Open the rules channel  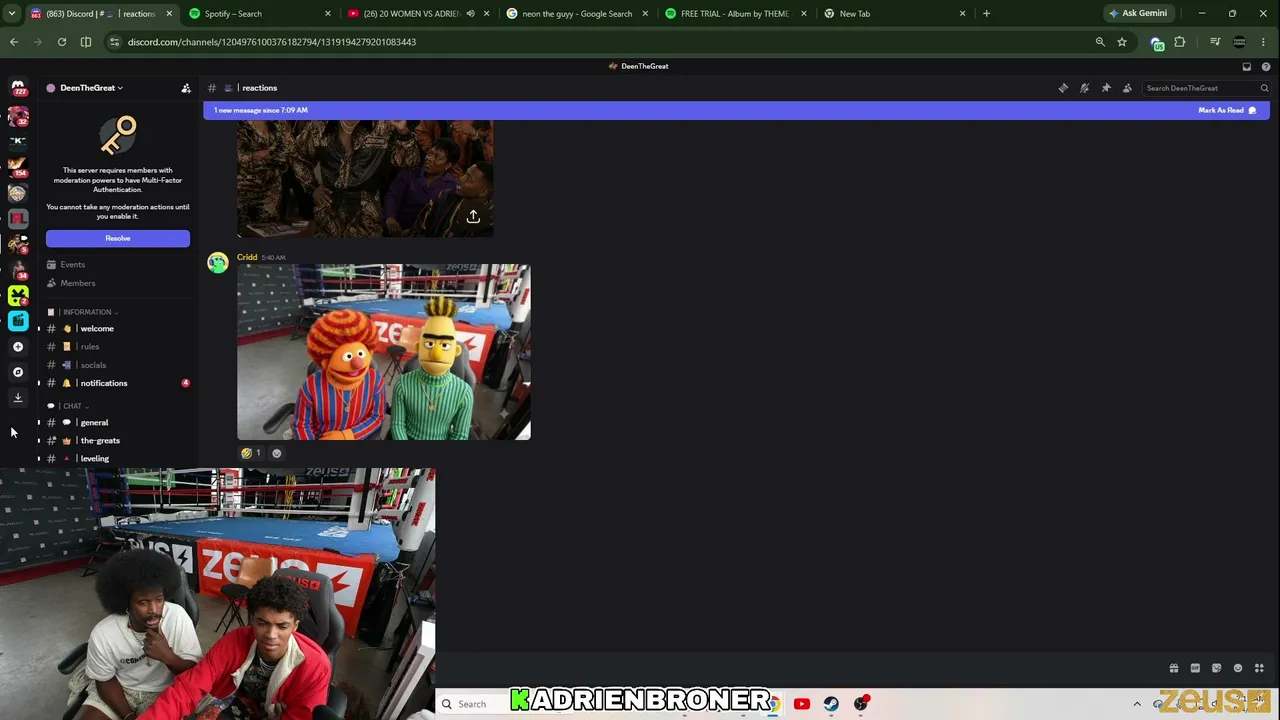pos(118,347)
